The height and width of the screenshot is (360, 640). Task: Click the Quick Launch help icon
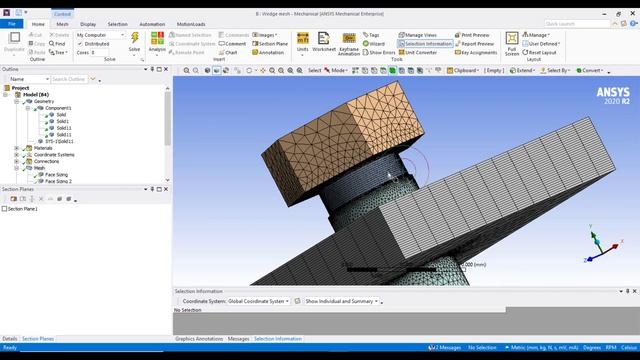tap(634, 24)
